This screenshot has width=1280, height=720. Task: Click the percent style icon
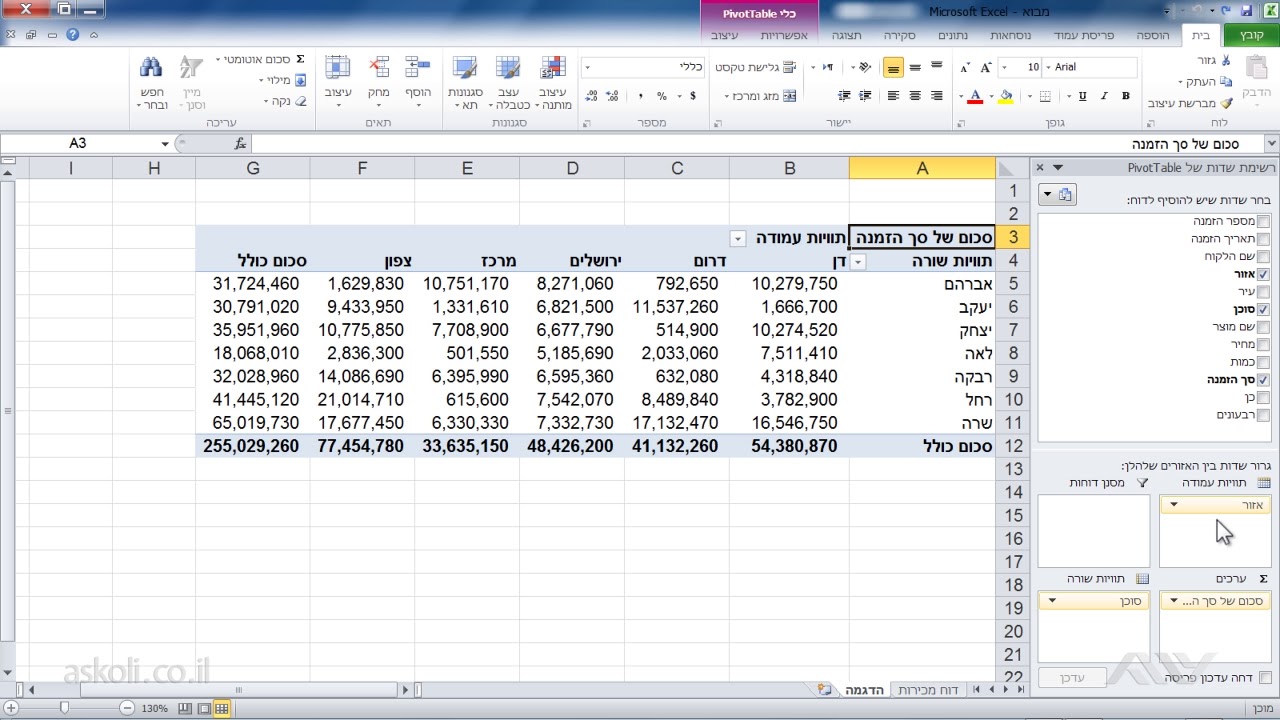pos(662,96)
